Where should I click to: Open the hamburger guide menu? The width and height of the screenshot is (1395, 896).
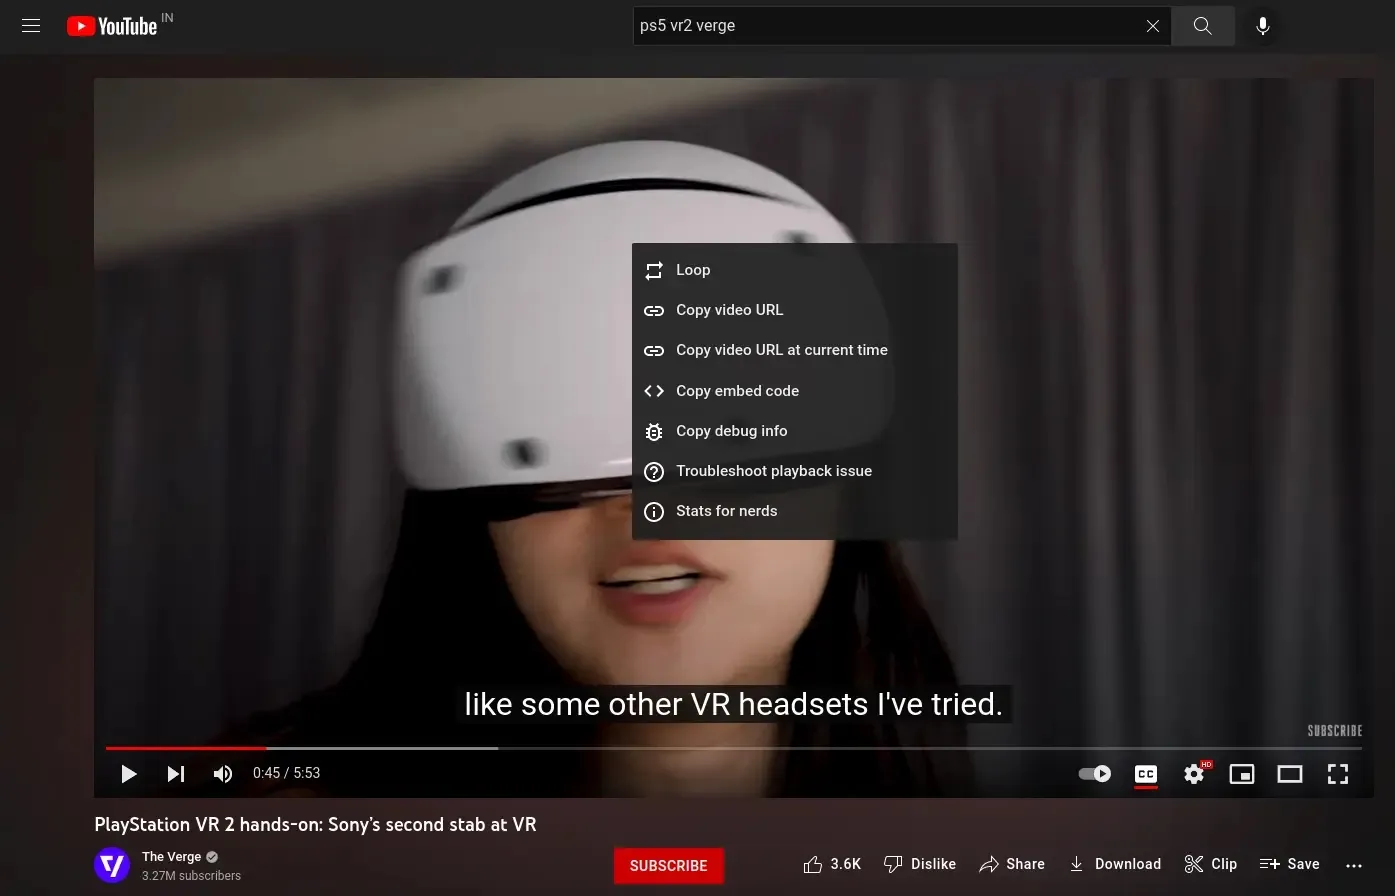click(31, 26)
